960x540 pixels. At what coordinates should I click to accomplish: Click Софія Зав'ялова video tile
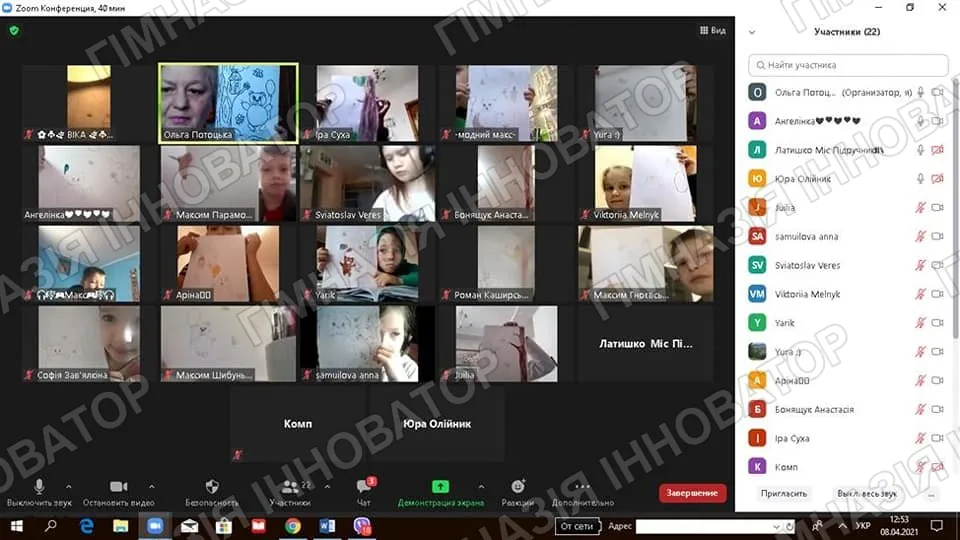[89, 343]
